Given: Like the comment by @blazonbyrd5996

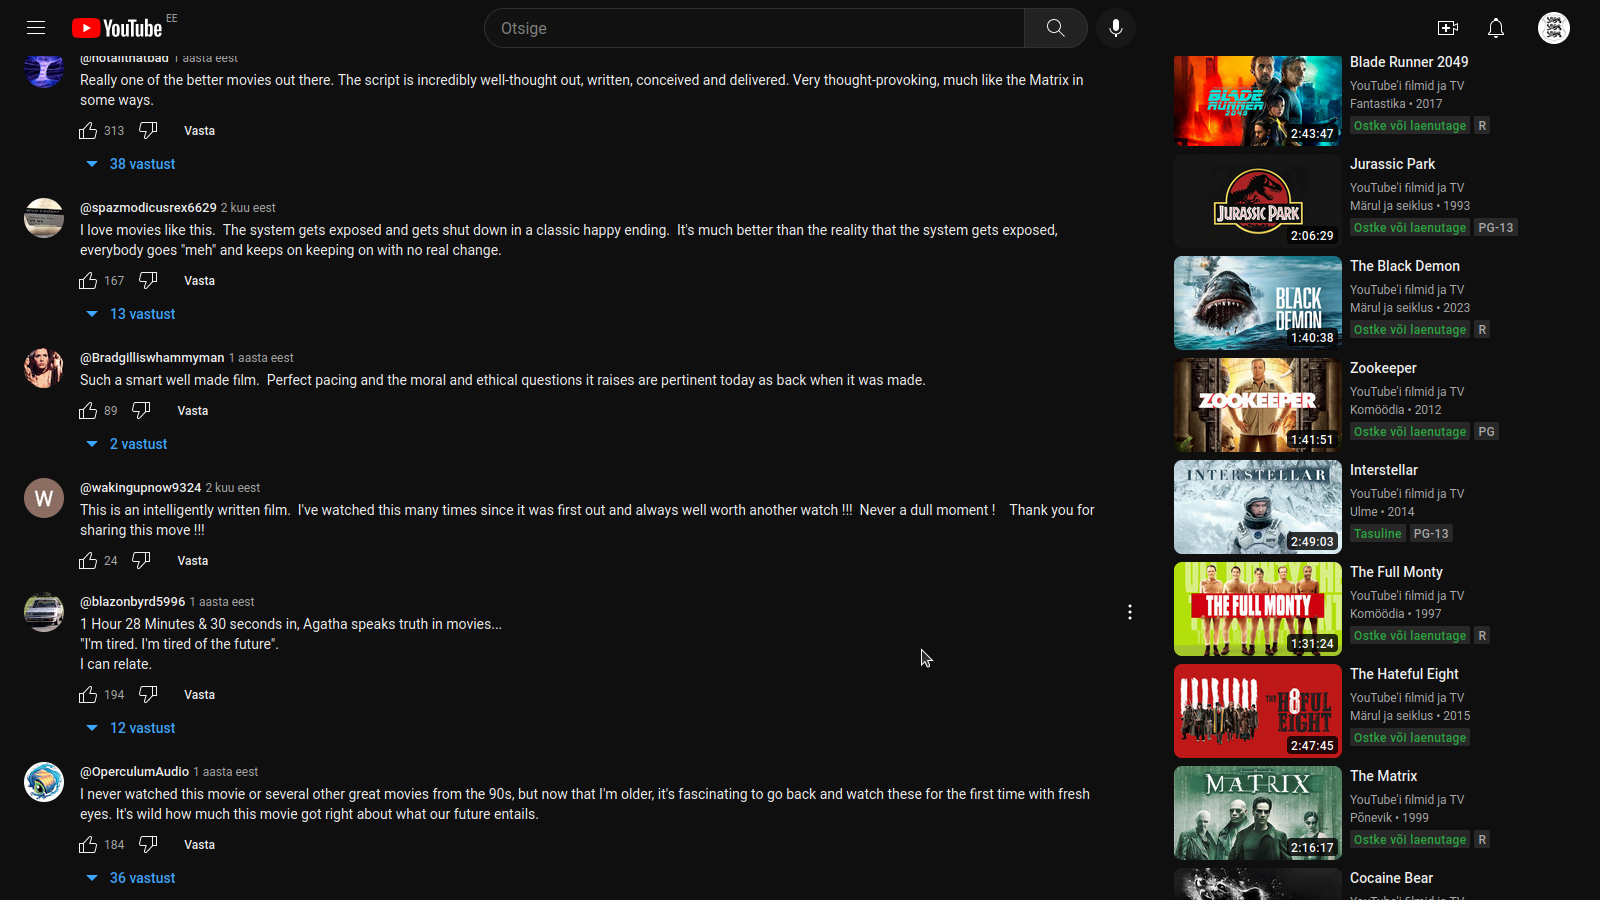Looking at the screenshot, I should [x=88, y=695].
